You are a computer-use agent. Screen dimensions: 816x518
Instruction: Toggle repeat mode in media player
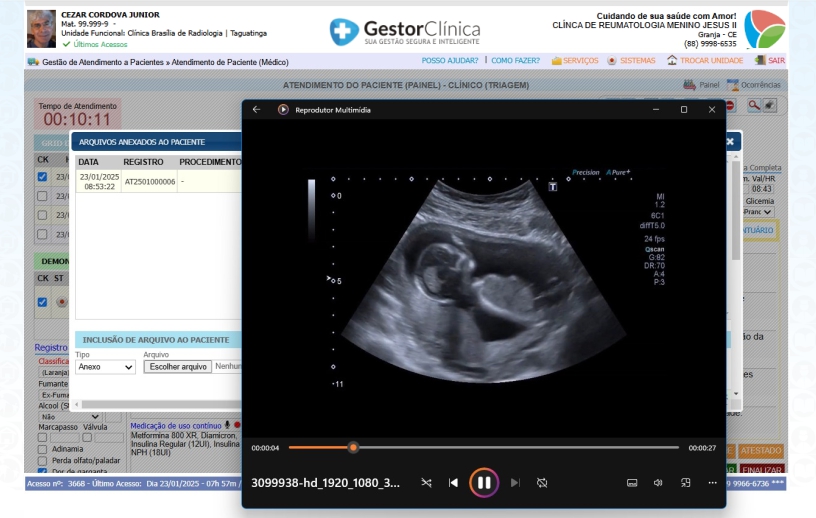click(542, 482)
